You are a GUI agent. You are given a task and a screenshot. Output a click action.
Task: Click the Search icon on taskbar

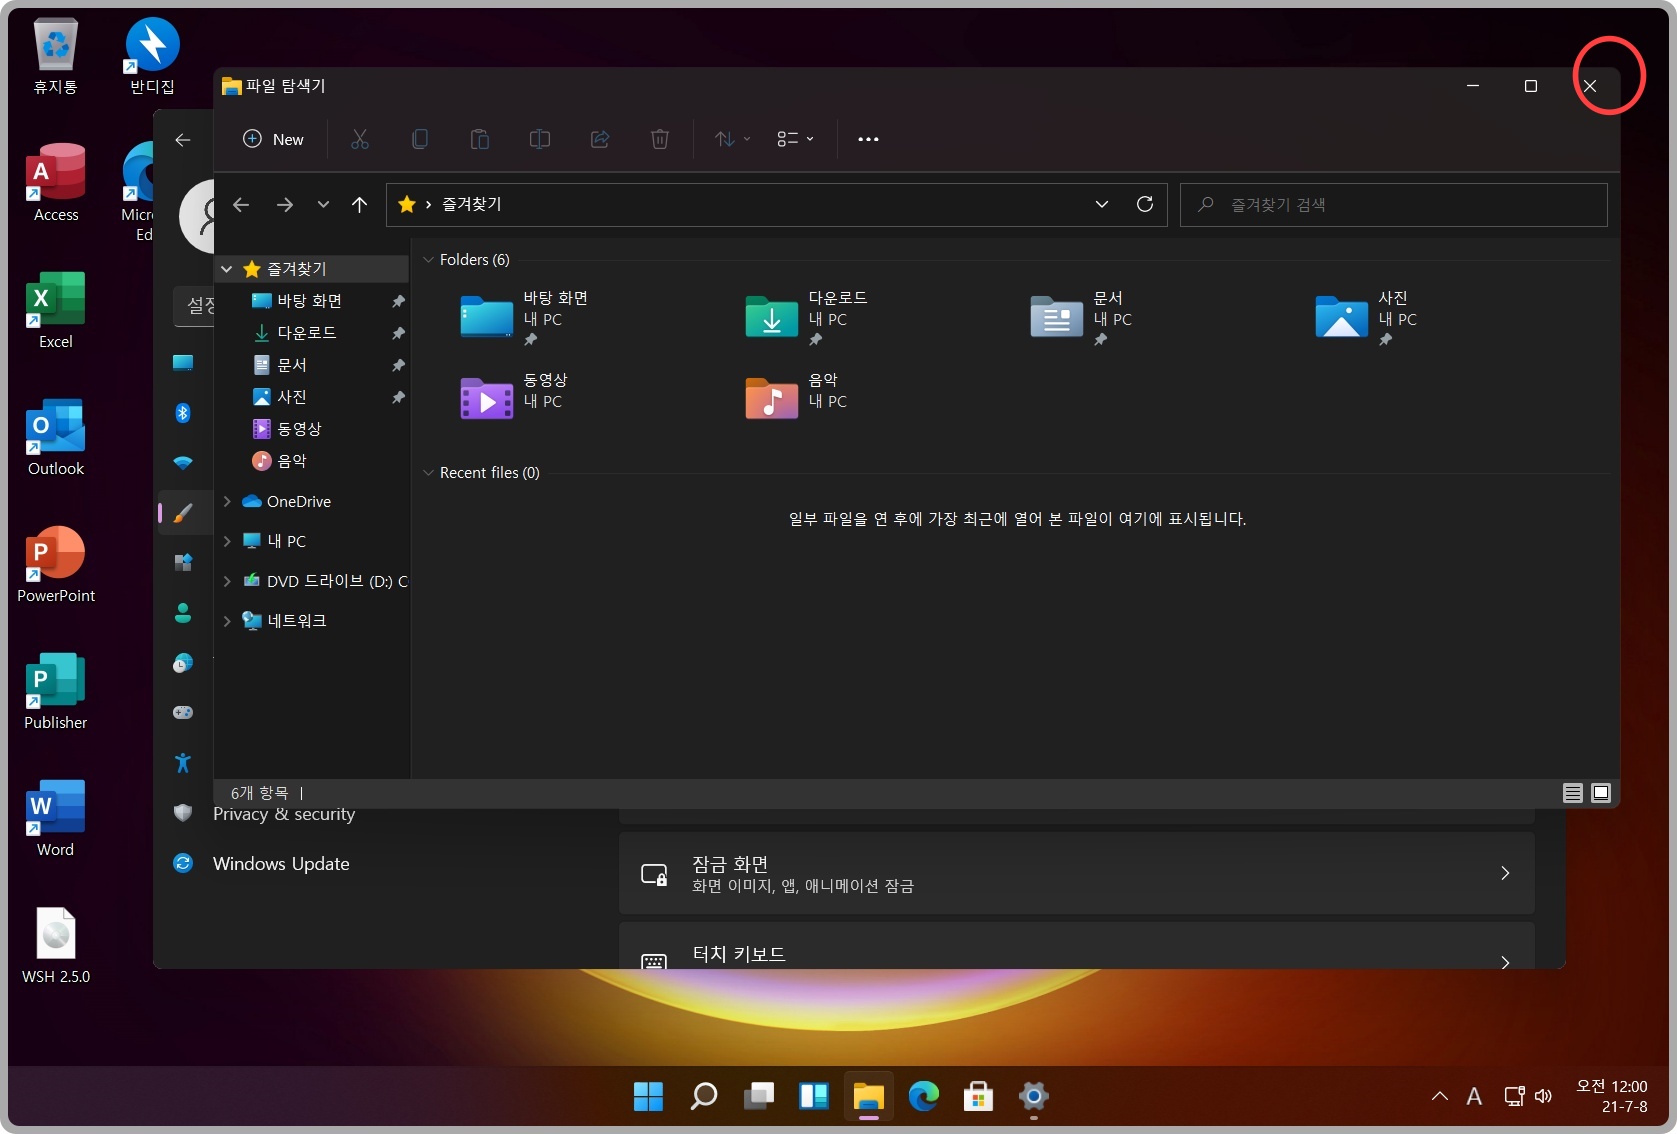click(x=703, y=1096)
